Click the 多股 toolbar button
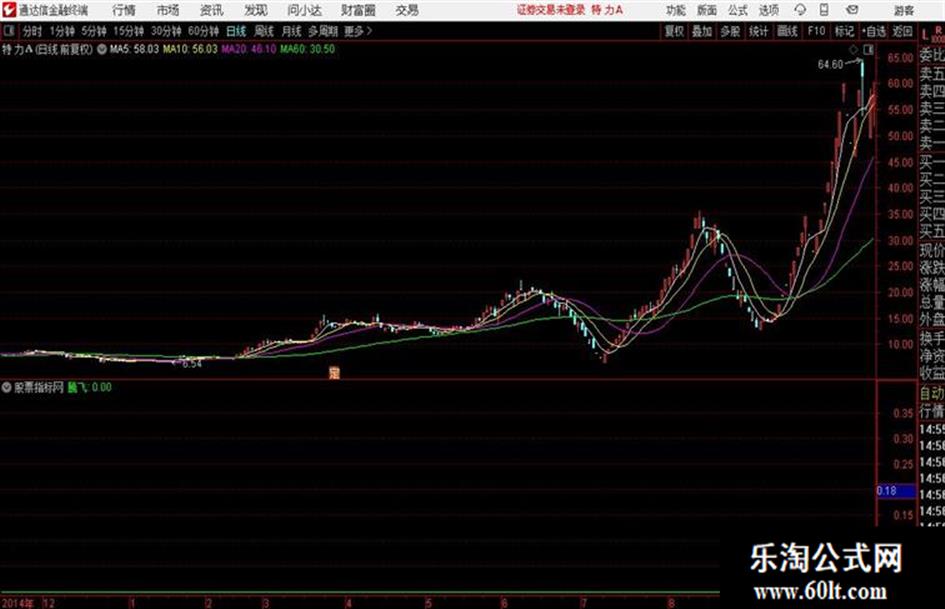 click(730, 31)
